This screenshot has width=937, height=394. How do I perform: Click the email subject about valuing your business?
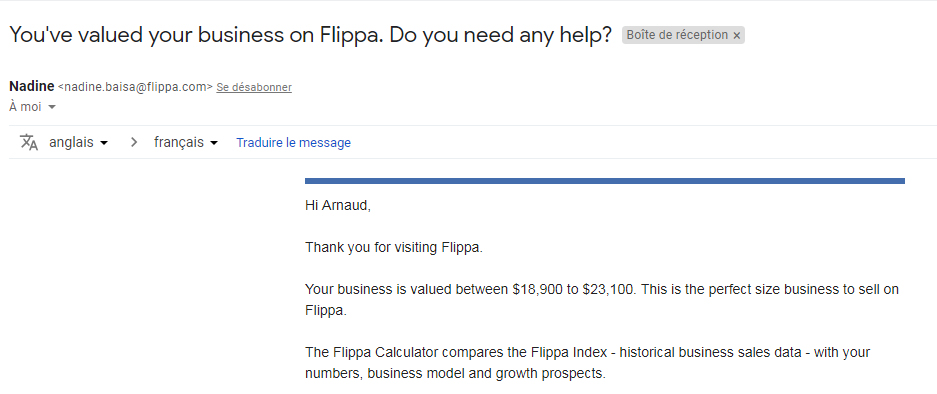[311, 35]
